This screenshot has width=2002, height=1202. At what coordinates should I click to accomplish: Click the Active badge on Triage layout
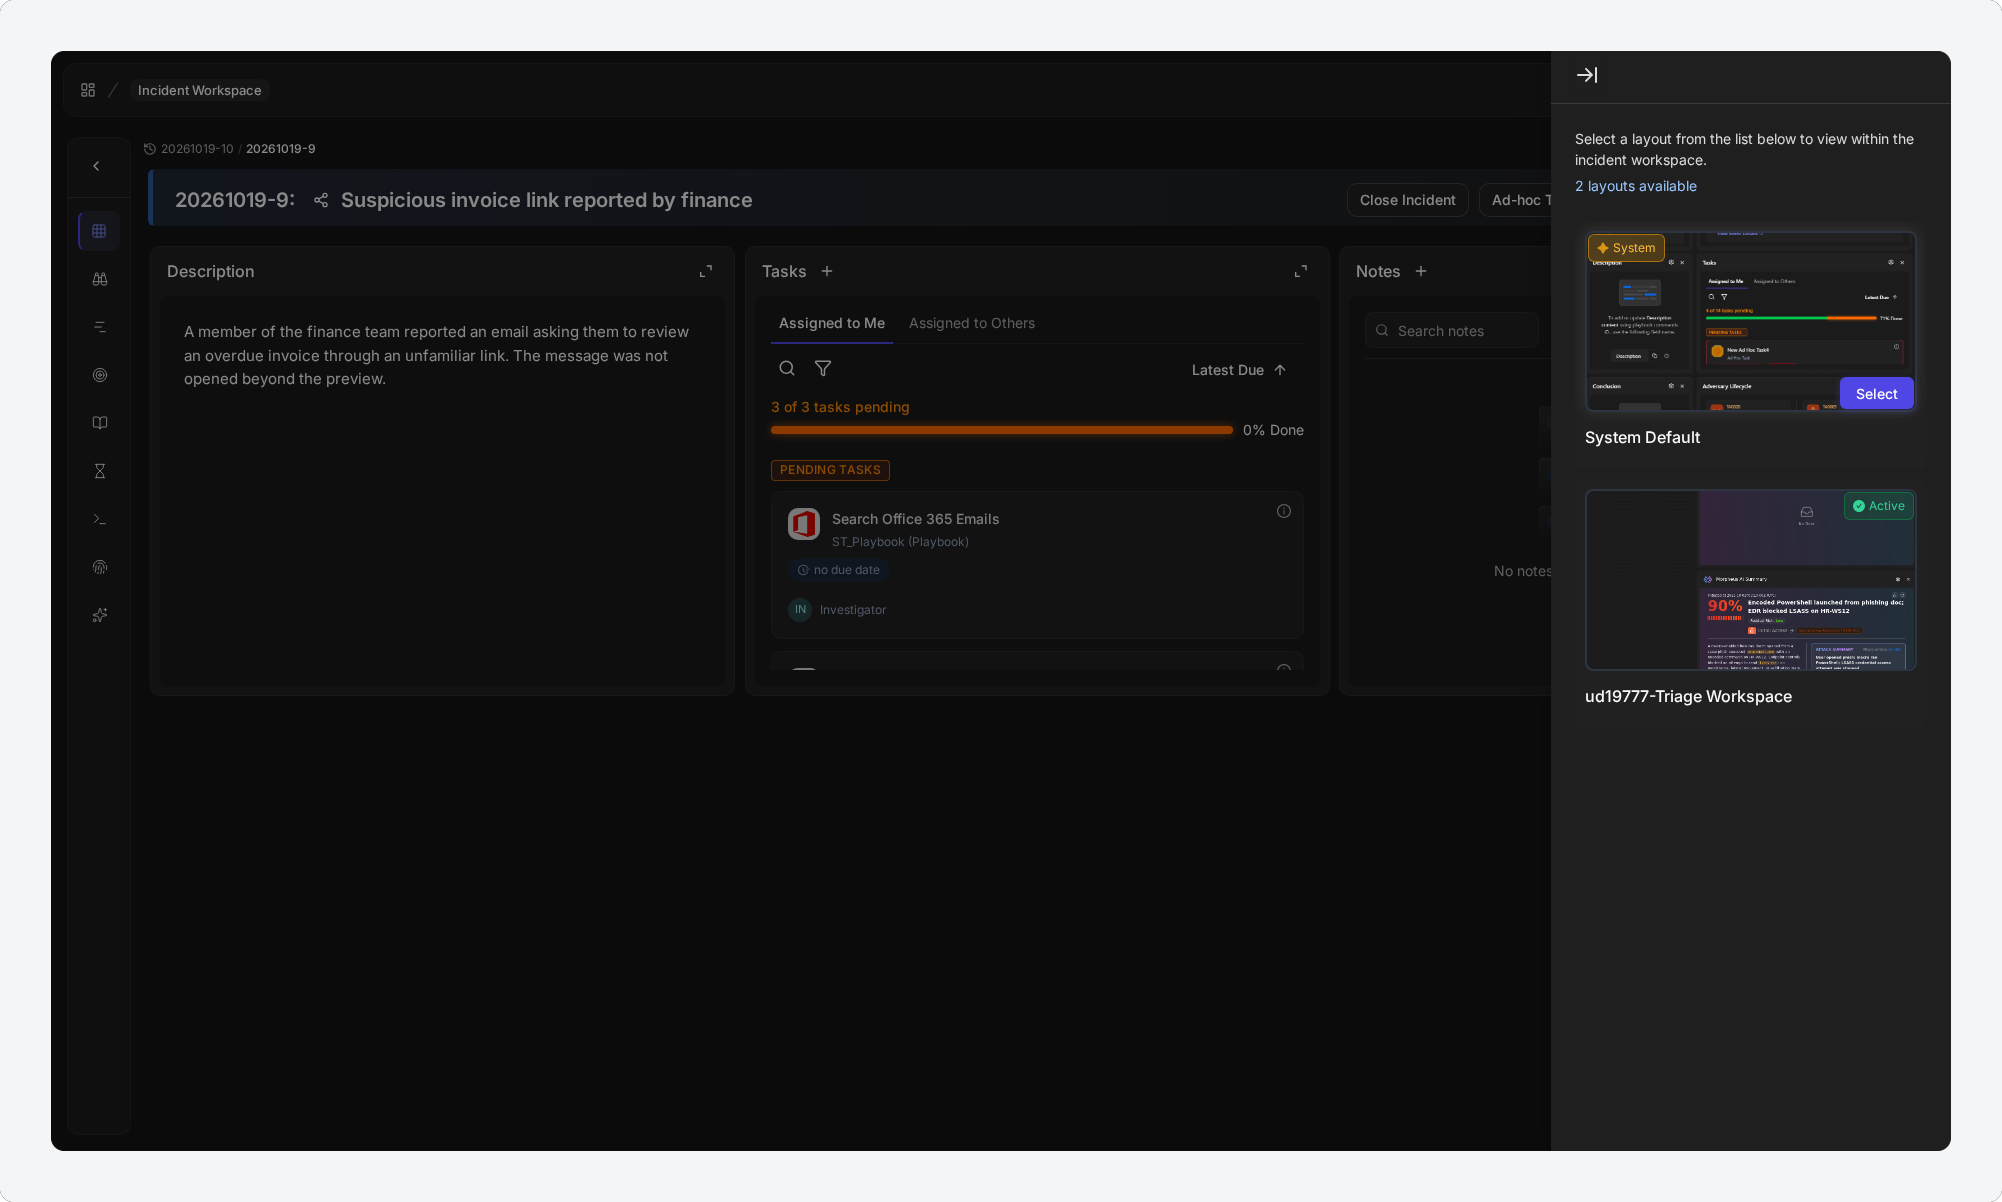point(1879,506)
